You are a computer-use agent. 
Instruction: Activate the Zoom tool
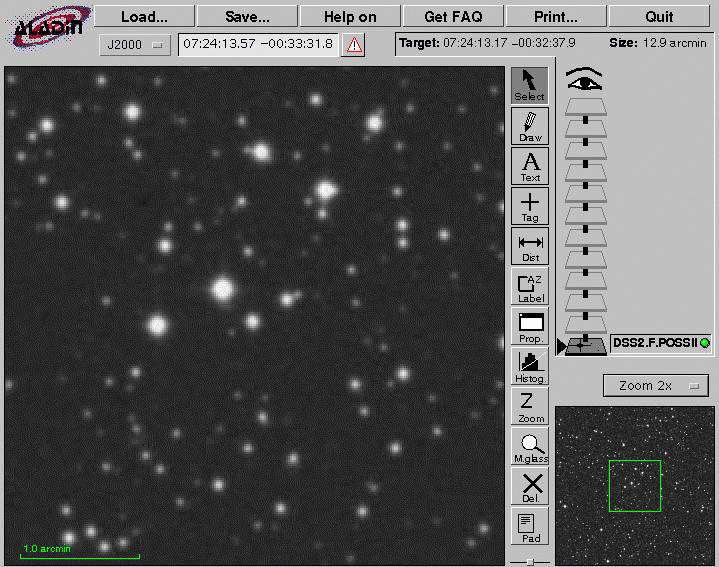(x=530, y=406)
